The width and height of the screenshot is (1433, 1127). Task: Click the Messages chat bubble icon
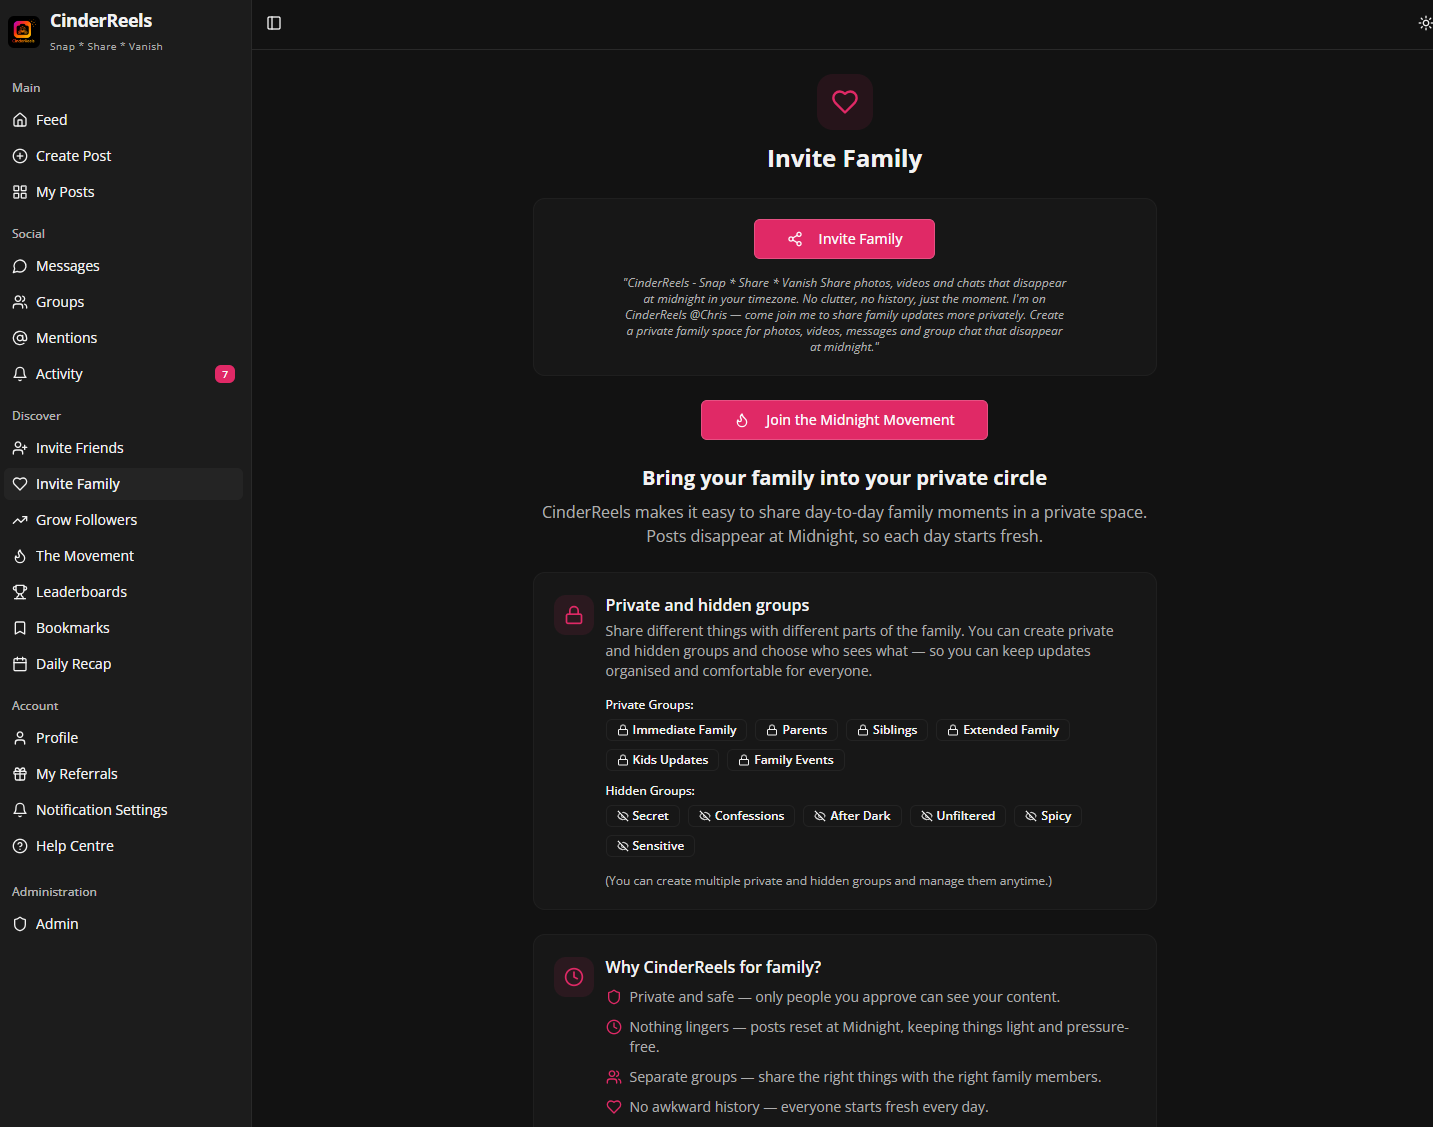click(x=20, y=266)
